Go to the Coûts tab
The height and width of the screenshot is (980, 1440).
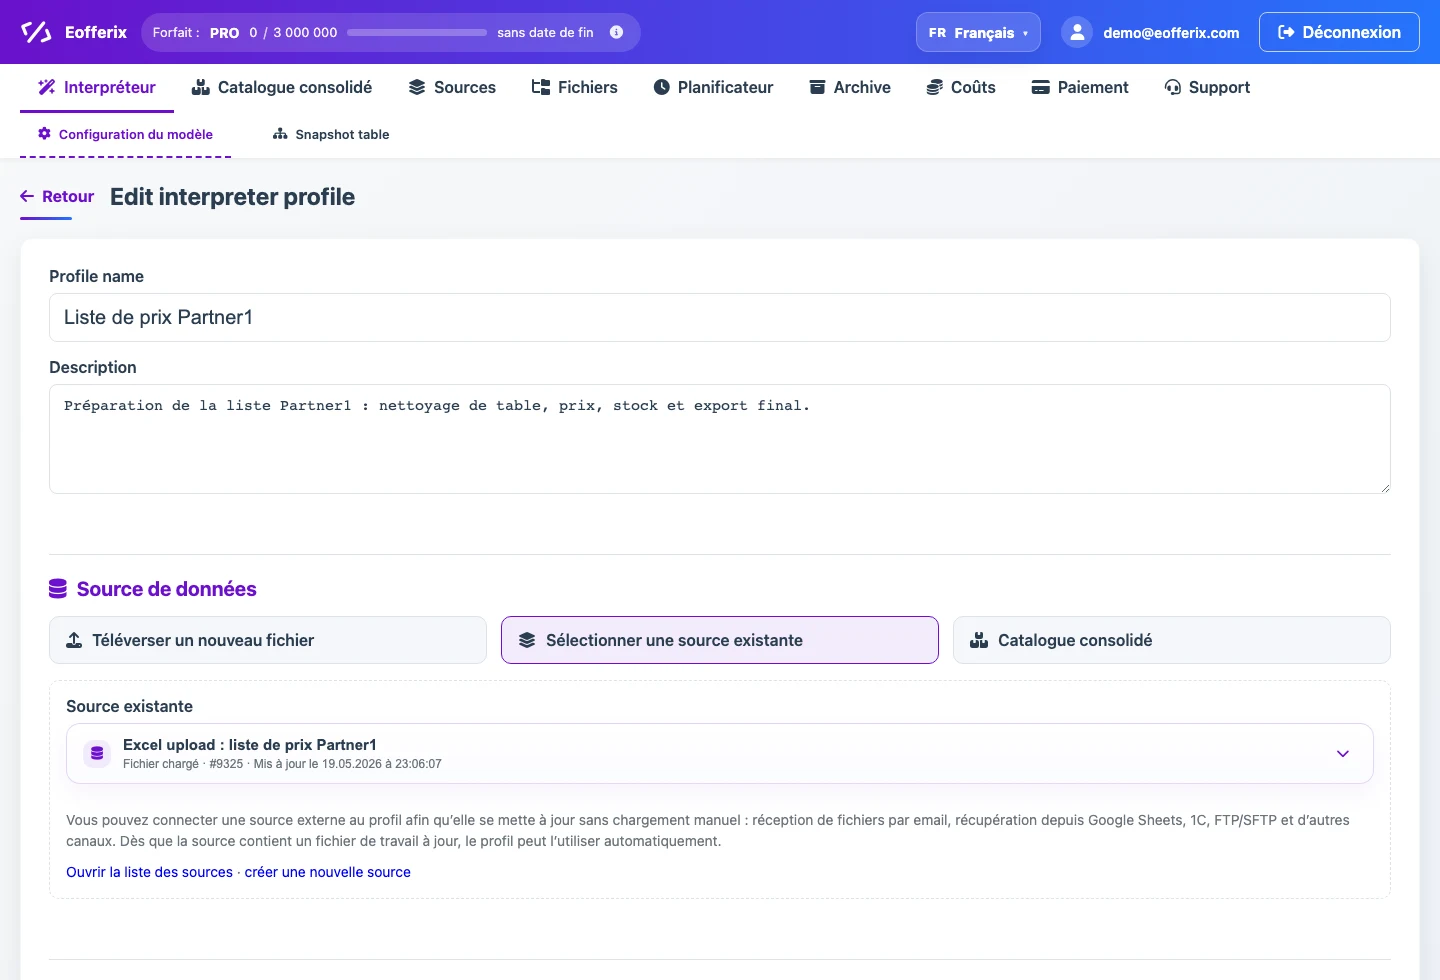961,87
